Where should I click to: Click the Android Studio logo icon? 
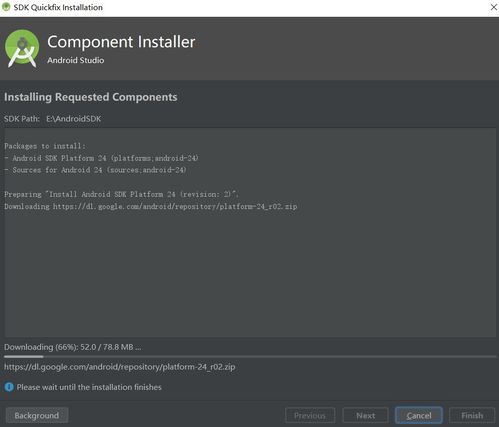coord(22,49)
